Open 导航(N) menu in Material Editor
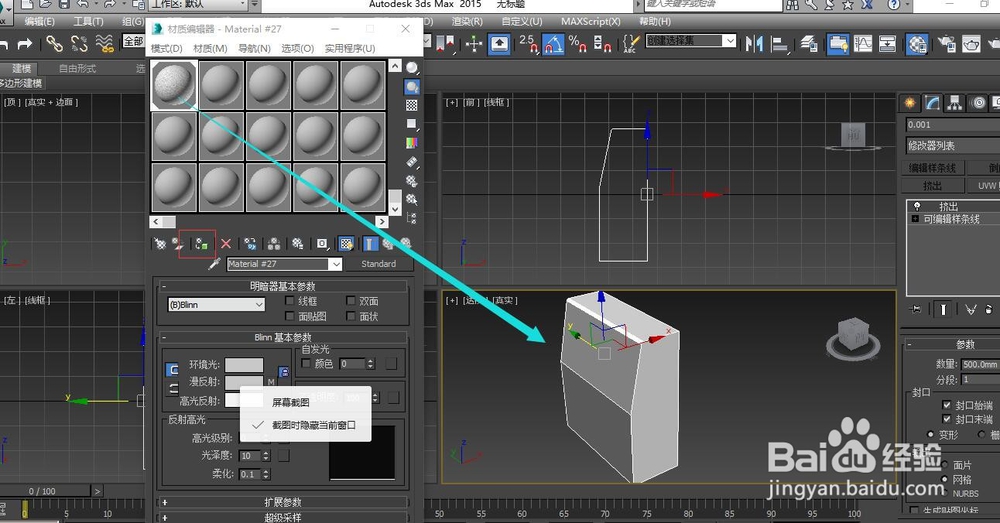 (254, 48)
